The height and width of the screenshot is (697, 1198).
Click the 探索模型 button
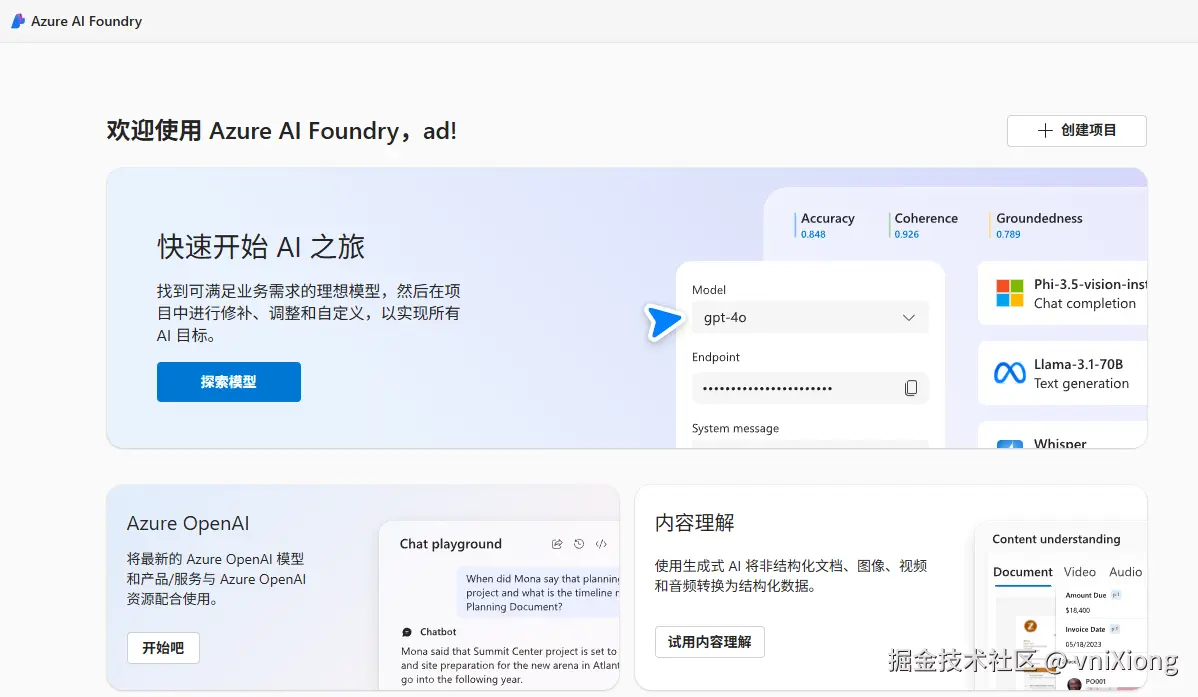click(228, 382)
